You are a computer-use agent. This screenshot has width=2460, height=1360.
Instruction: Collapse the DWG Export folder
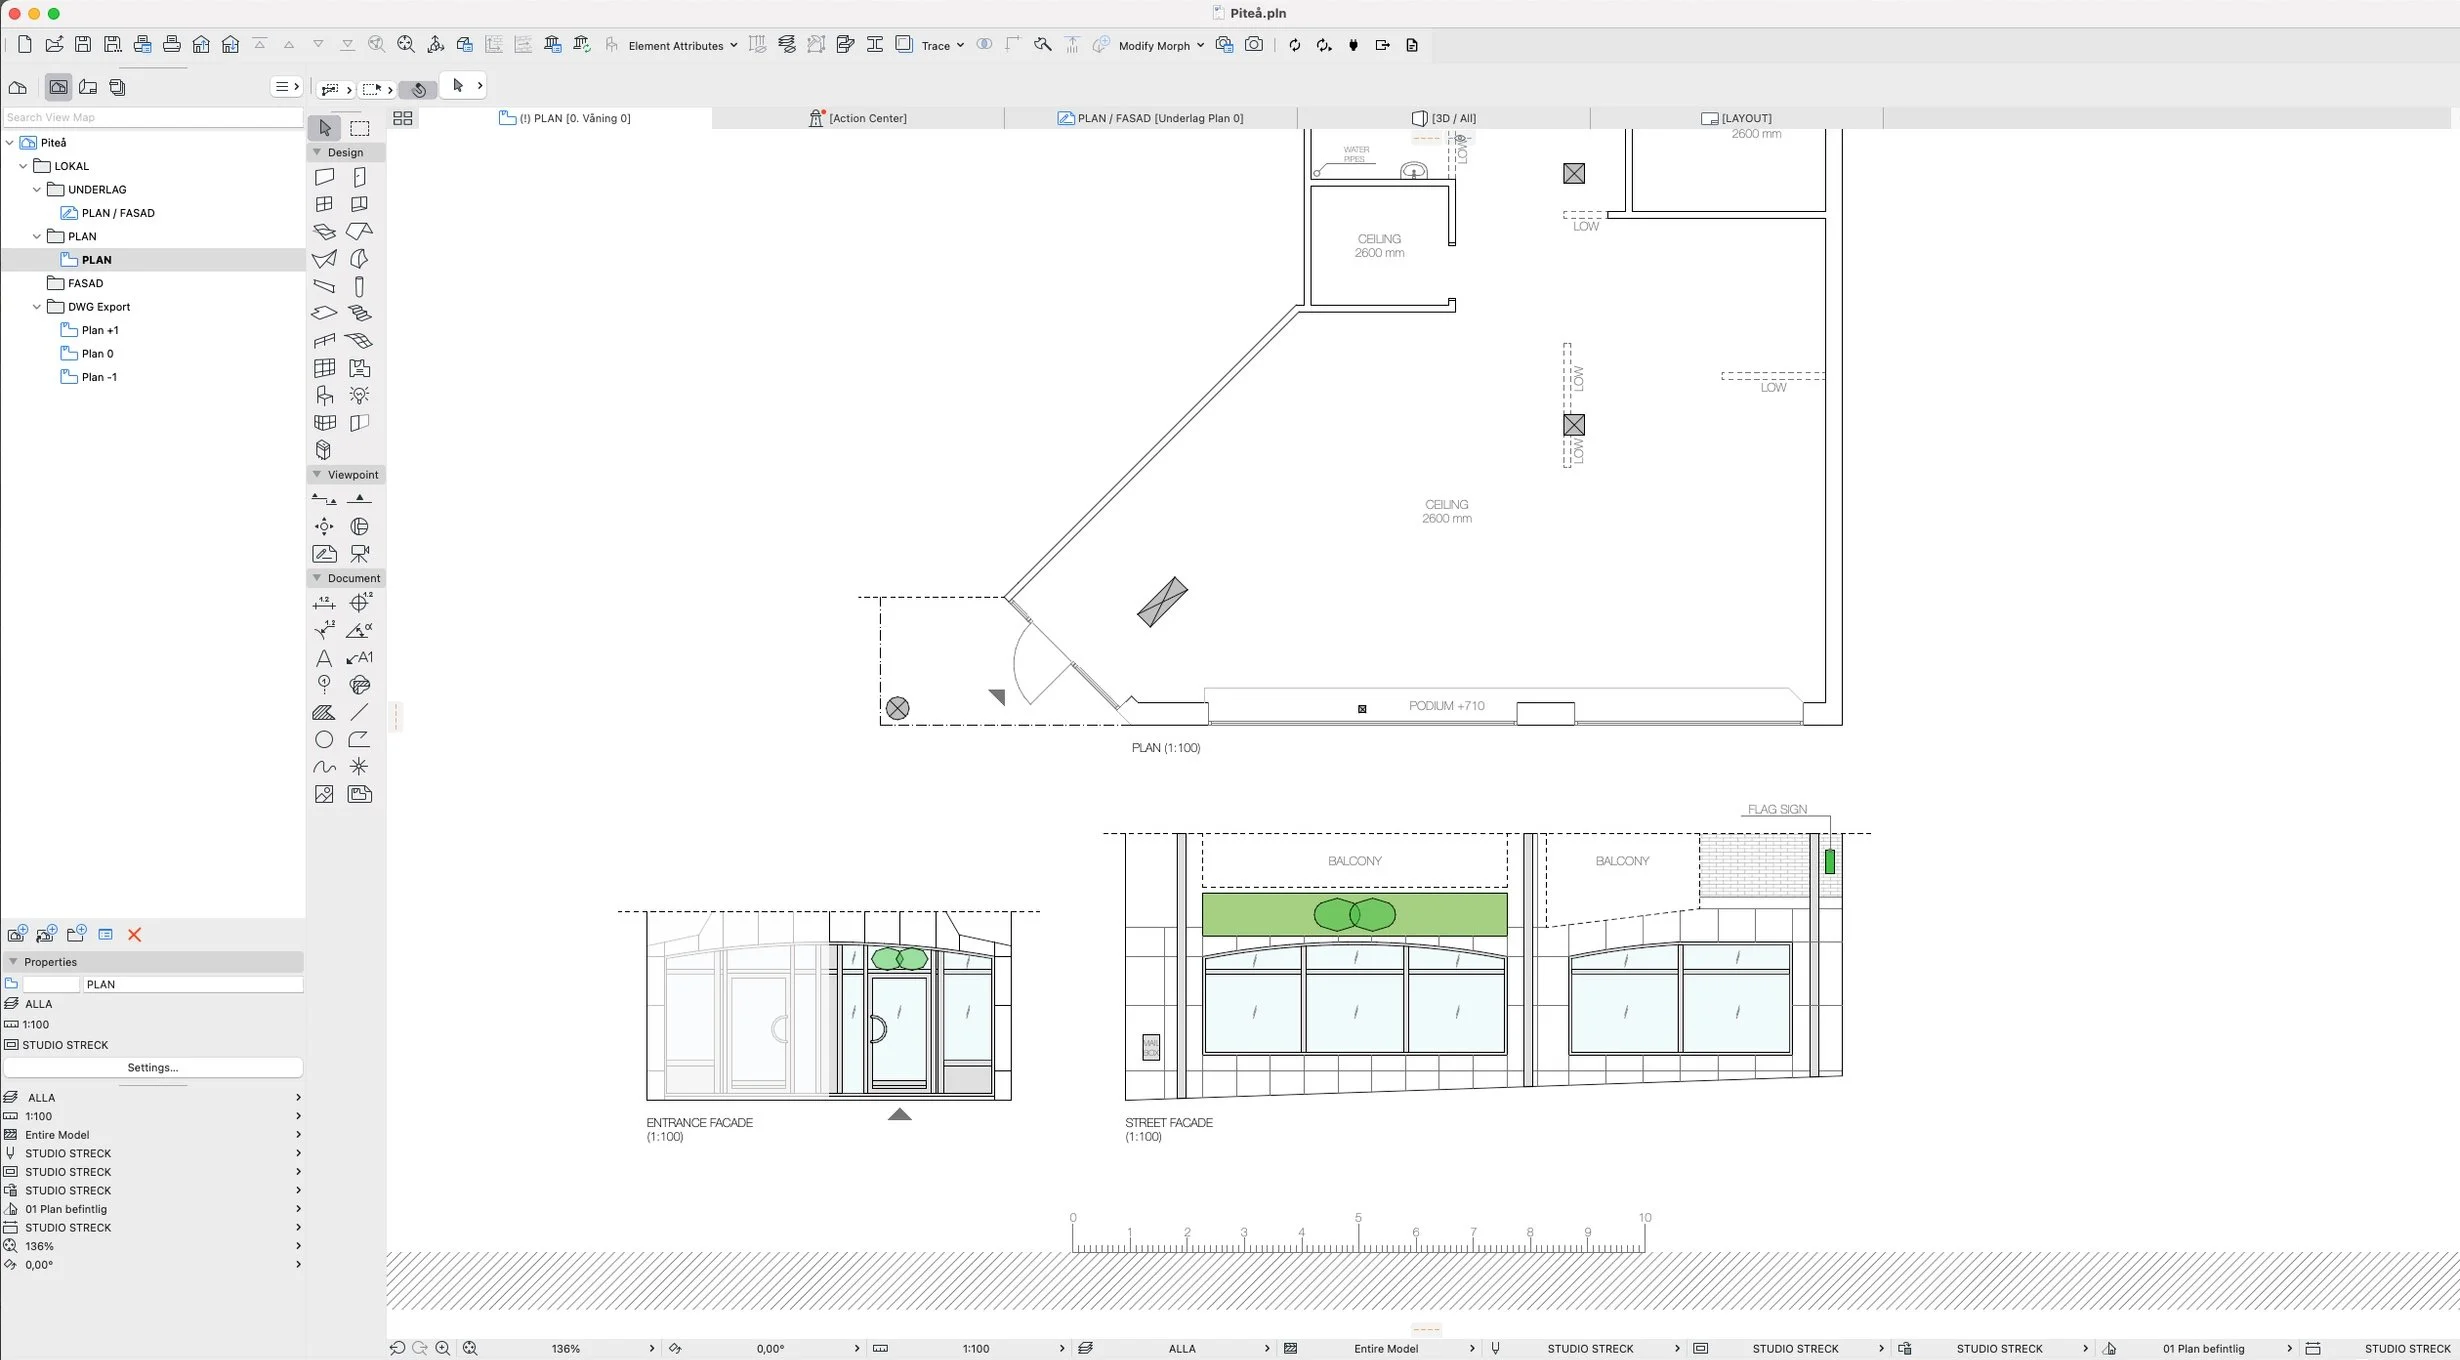click(37, 307)
